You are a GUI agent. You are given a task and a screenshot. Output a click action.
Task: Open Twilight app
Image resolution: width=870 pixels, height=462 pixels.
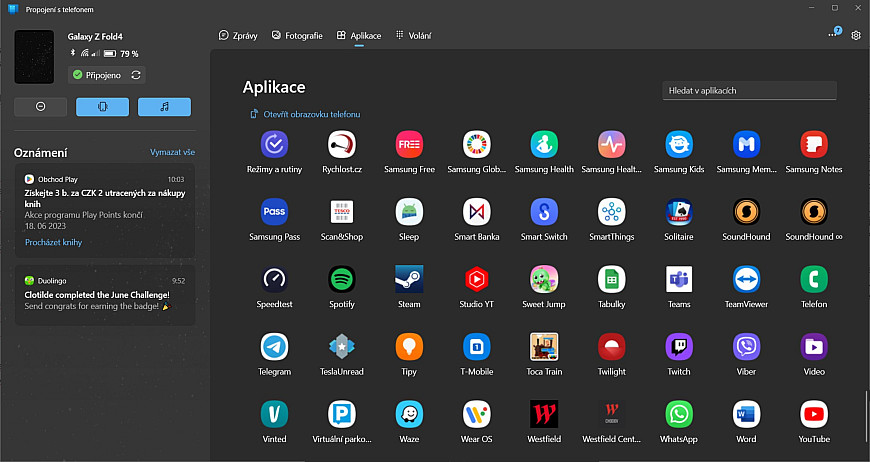pos(611,347)
